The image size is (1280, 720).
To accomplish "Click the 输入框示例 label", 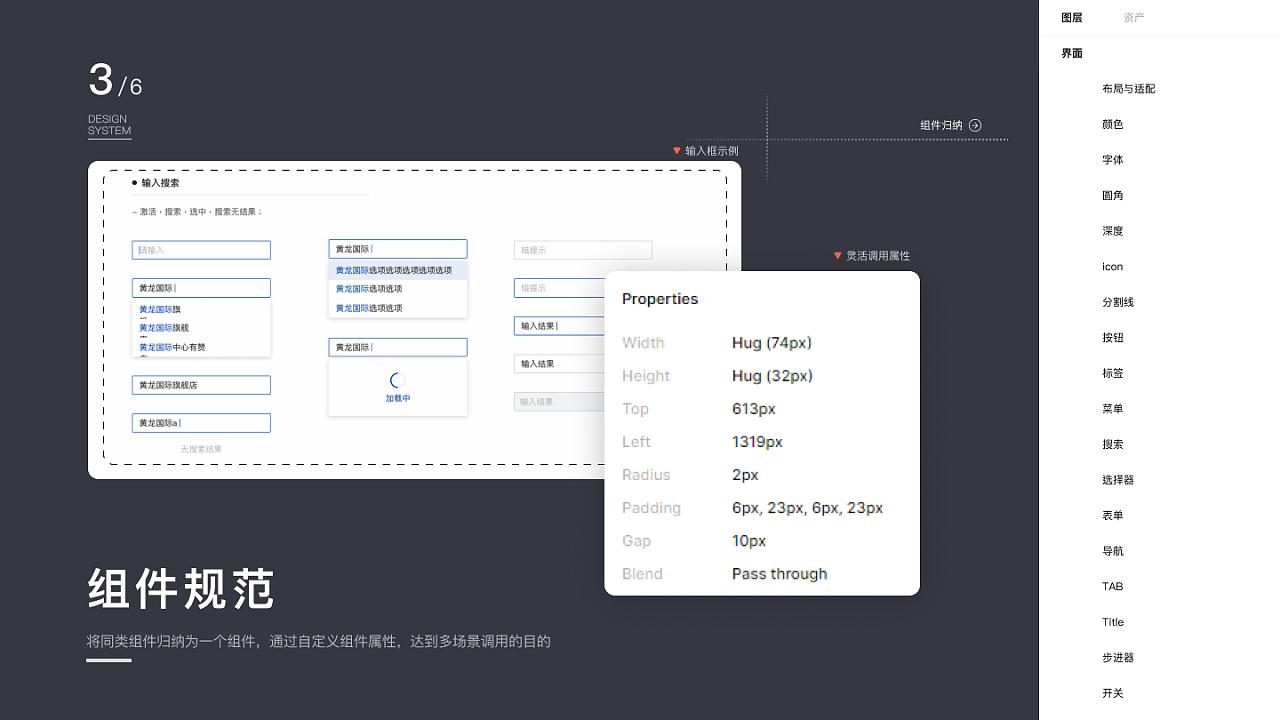I will coord(712,151).
